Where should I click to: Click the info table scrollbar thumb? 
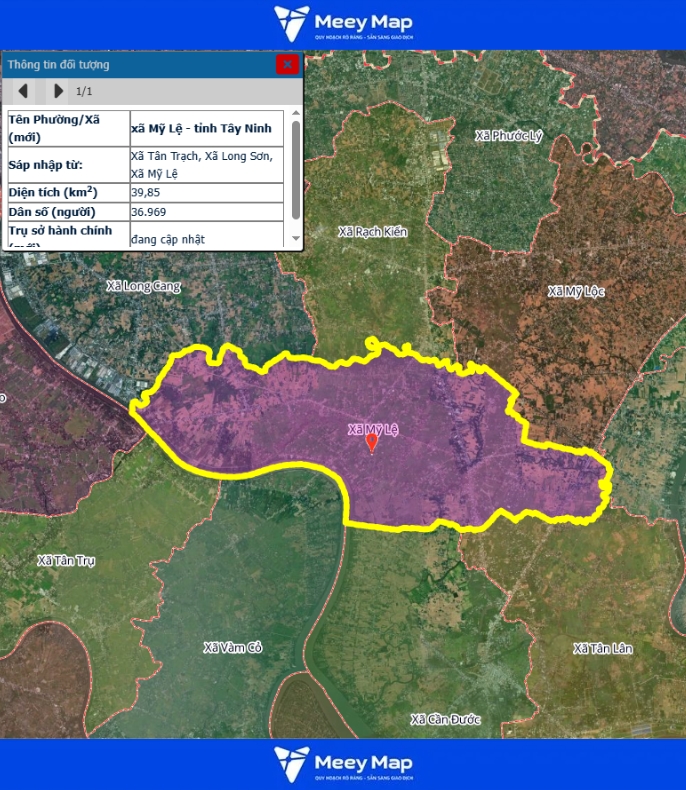click(295, 170)
